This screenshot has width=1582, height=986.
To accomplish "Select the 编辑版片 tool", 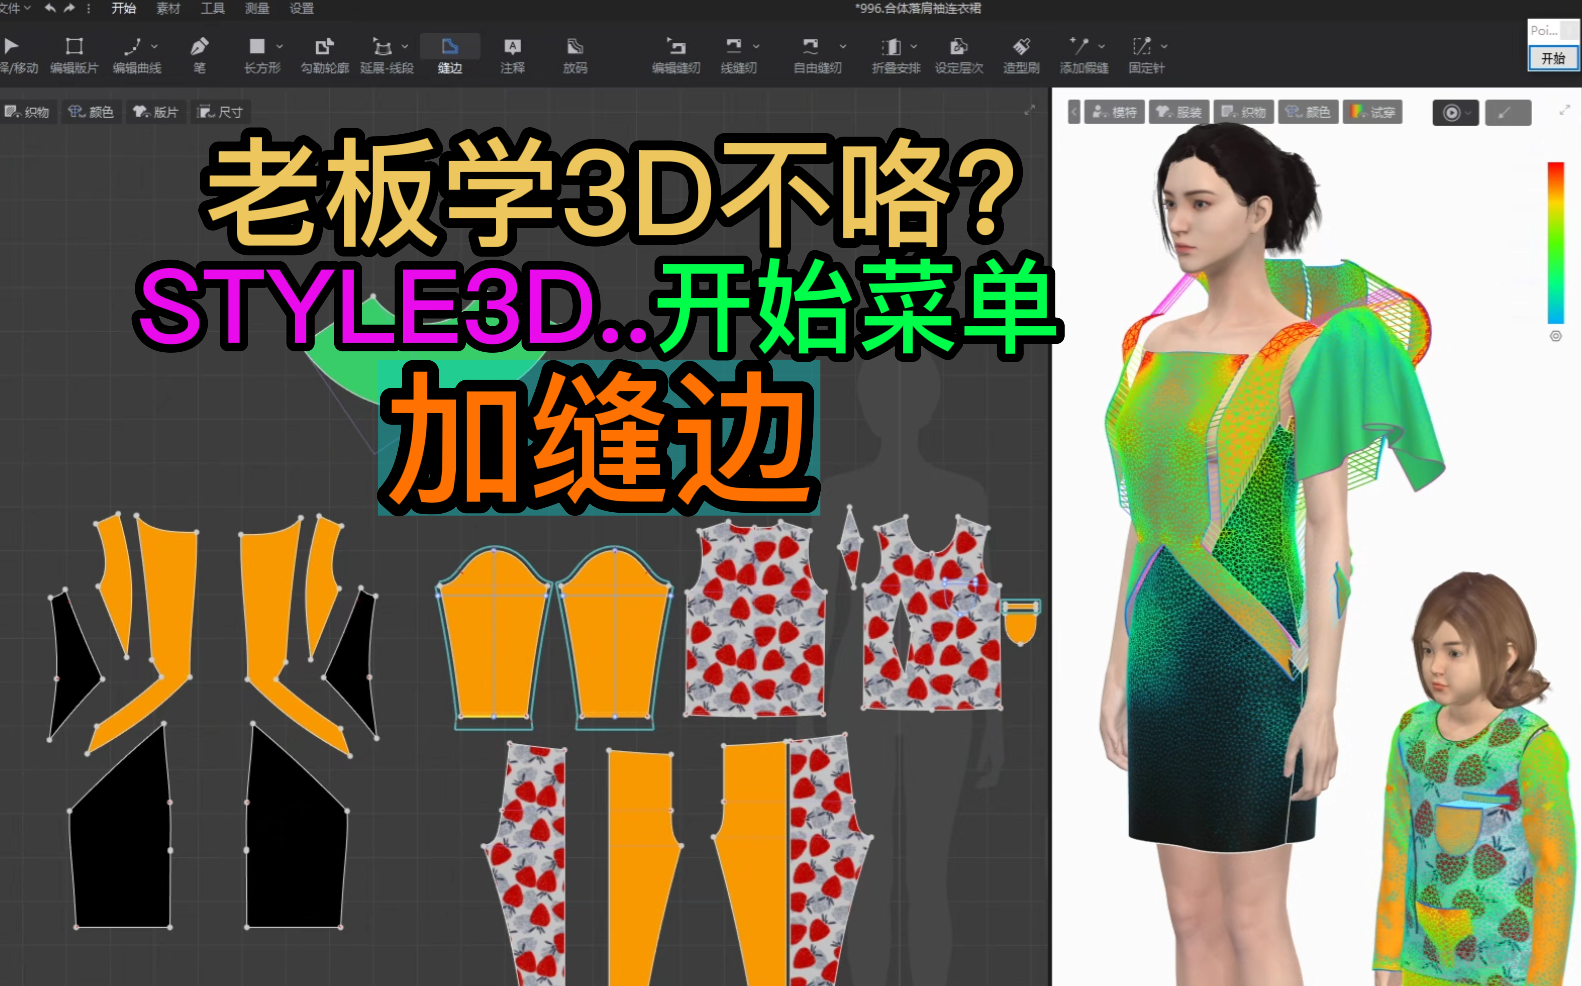I will point(74,55).
